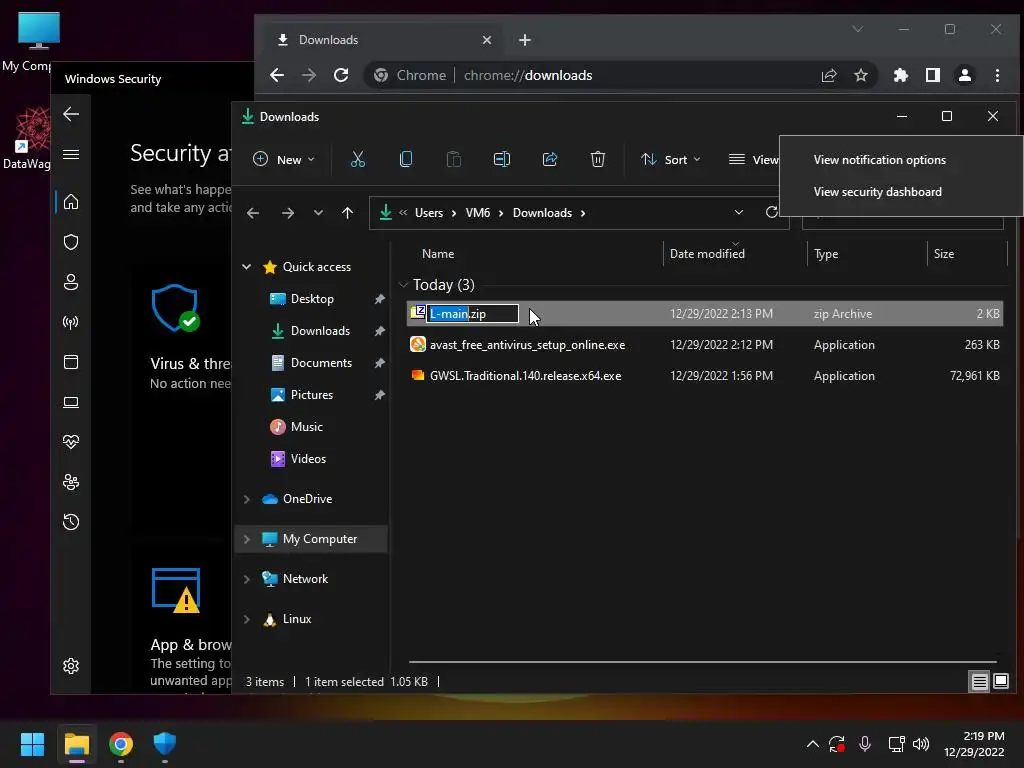Open the New dropdown in Explorer
Screen dimensions: 1024x768
coord(283,159)
